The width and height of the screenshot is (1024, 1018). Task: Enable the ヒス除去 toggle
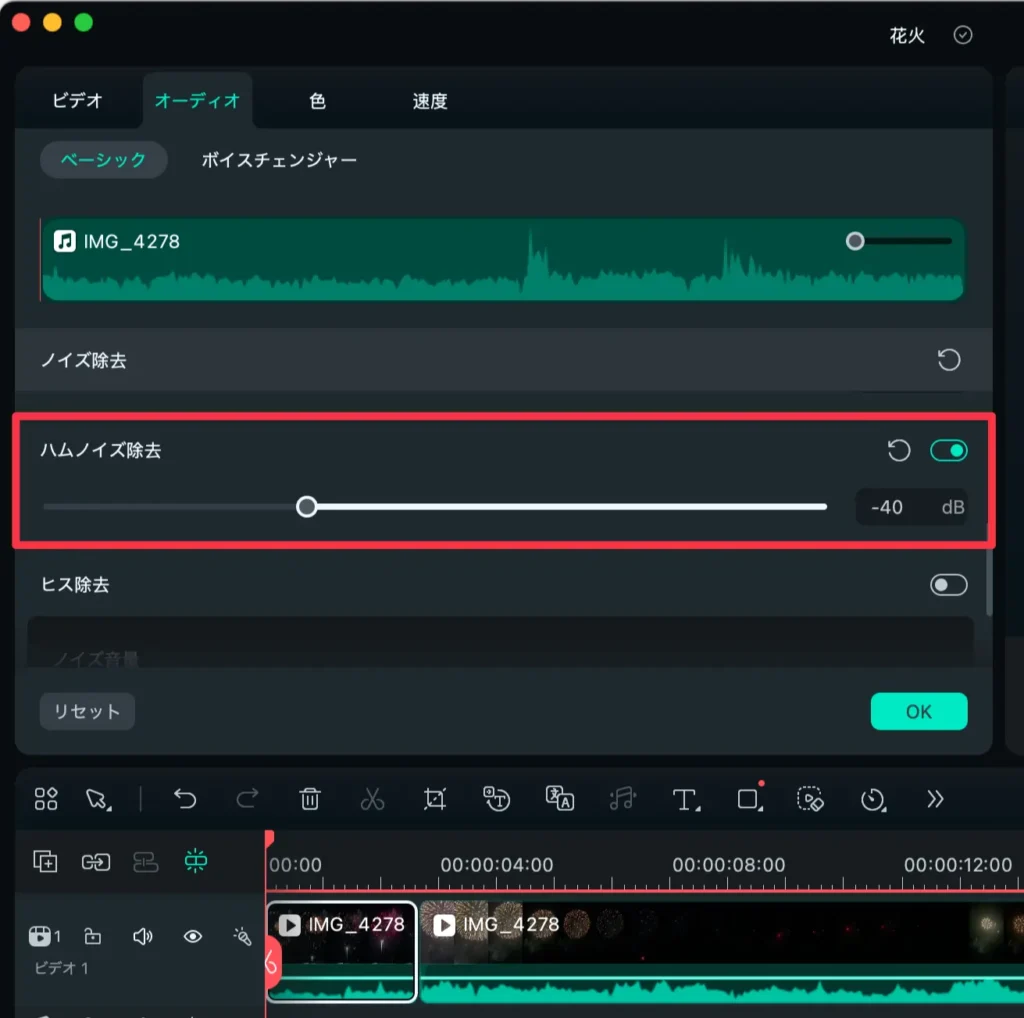949,585
